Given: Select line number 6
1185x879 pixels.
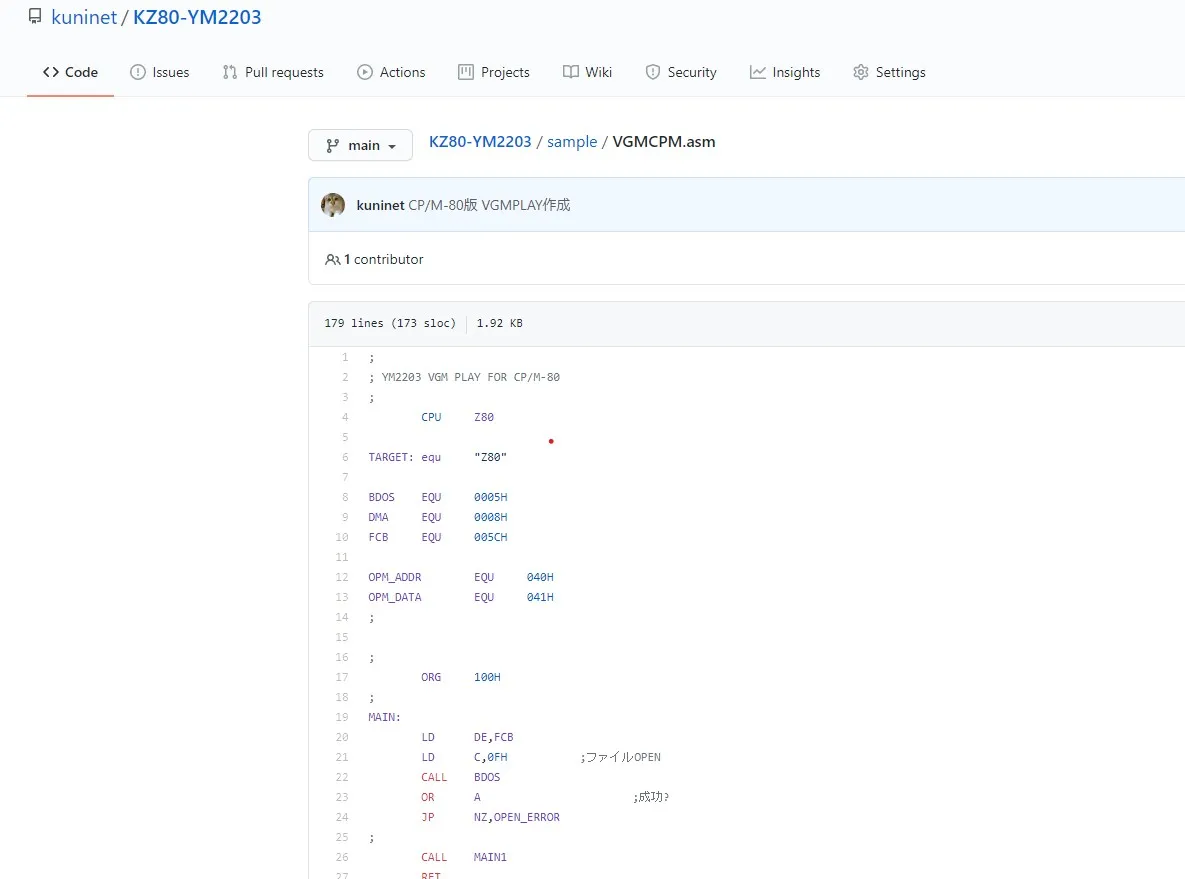Looking at the screenshot, I should click(x=345, y=457).
